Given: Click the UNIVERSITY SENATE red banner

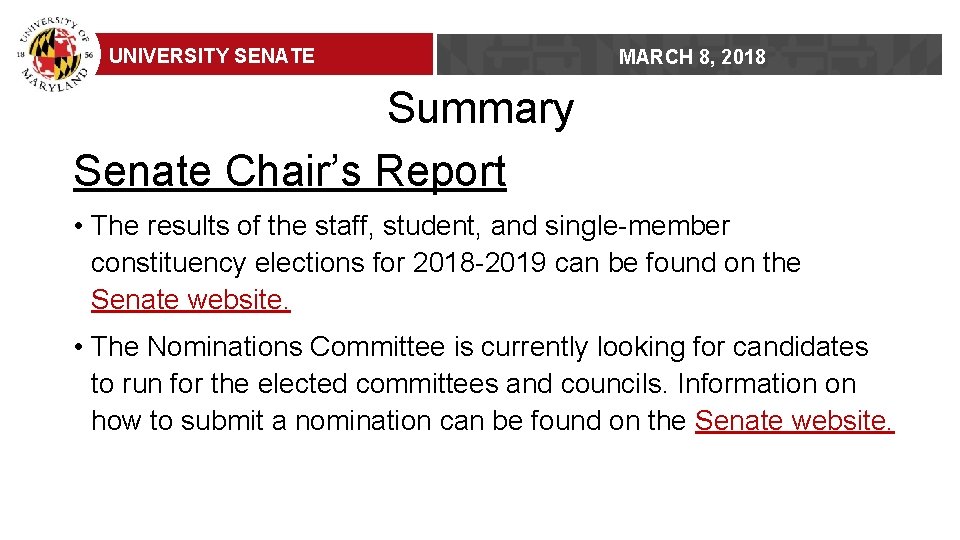Looking at the screenshot, I should 263,55.
